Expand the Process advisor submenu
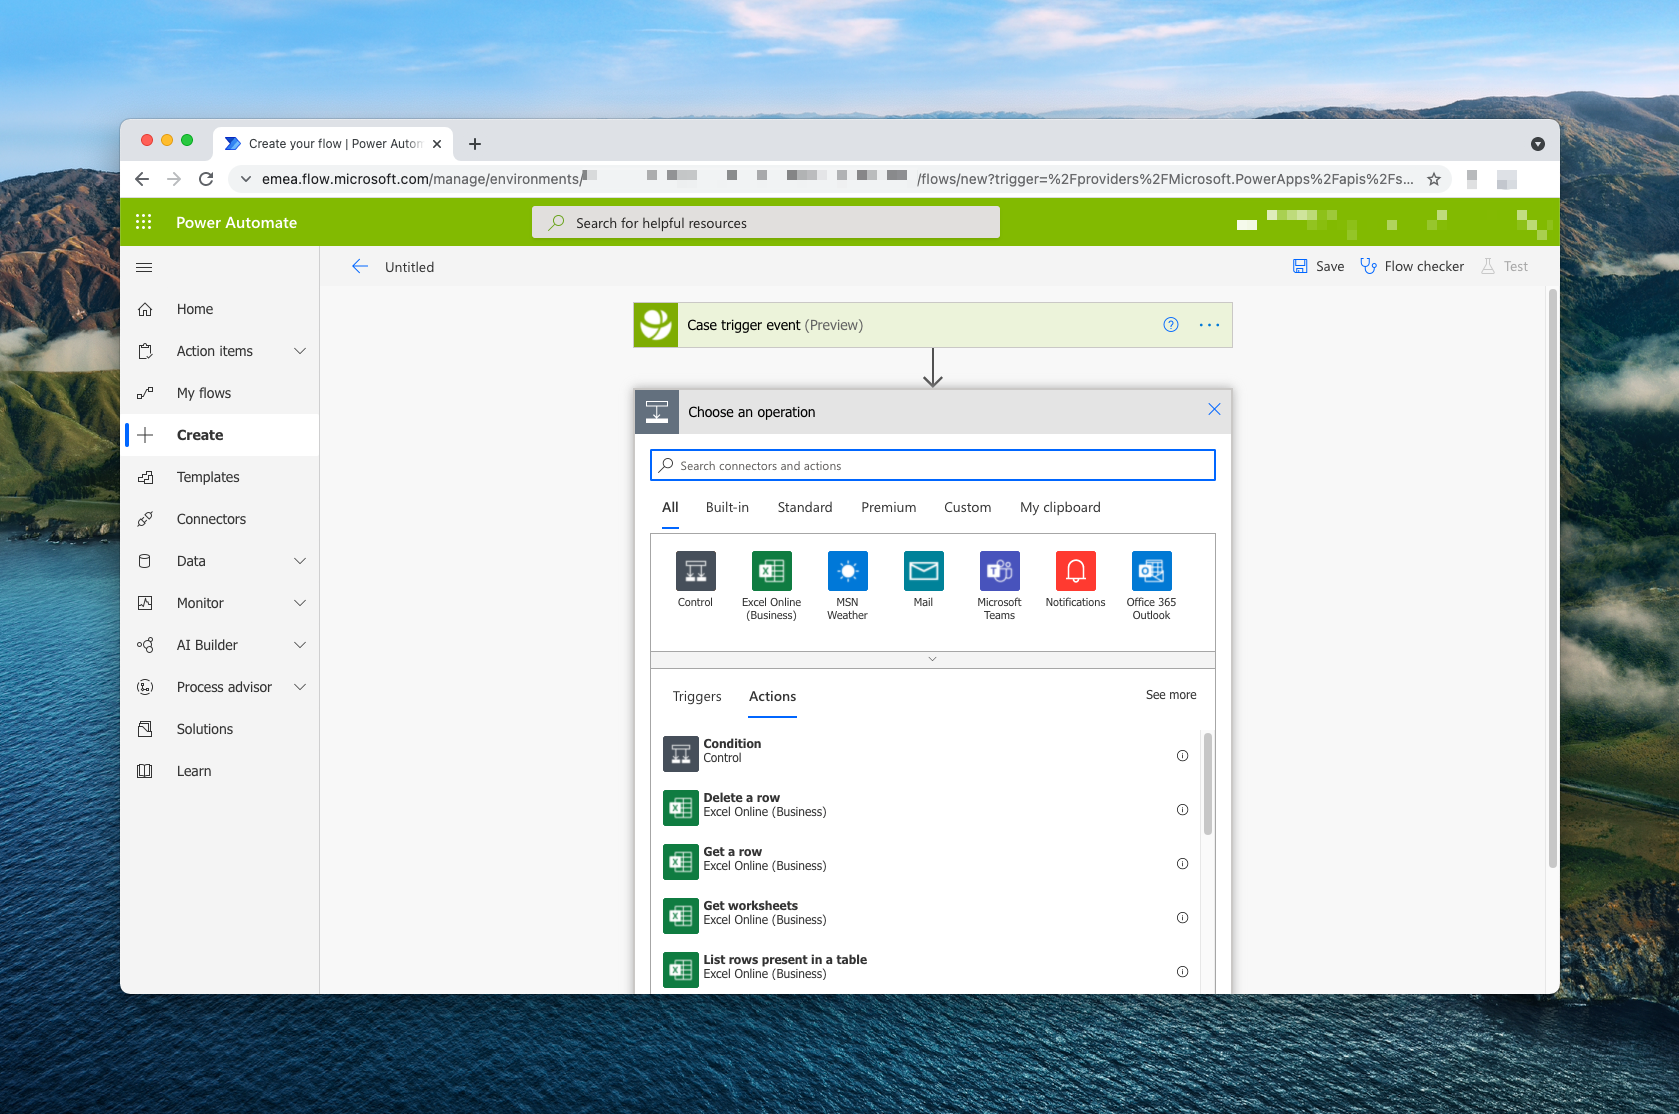The image size is (1679, 1114). click(300, 687)
